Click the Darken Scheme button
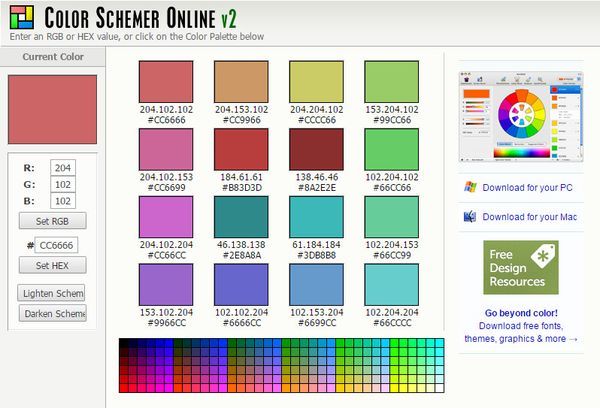This screenshot has width=600, height=408. (53, 313)
